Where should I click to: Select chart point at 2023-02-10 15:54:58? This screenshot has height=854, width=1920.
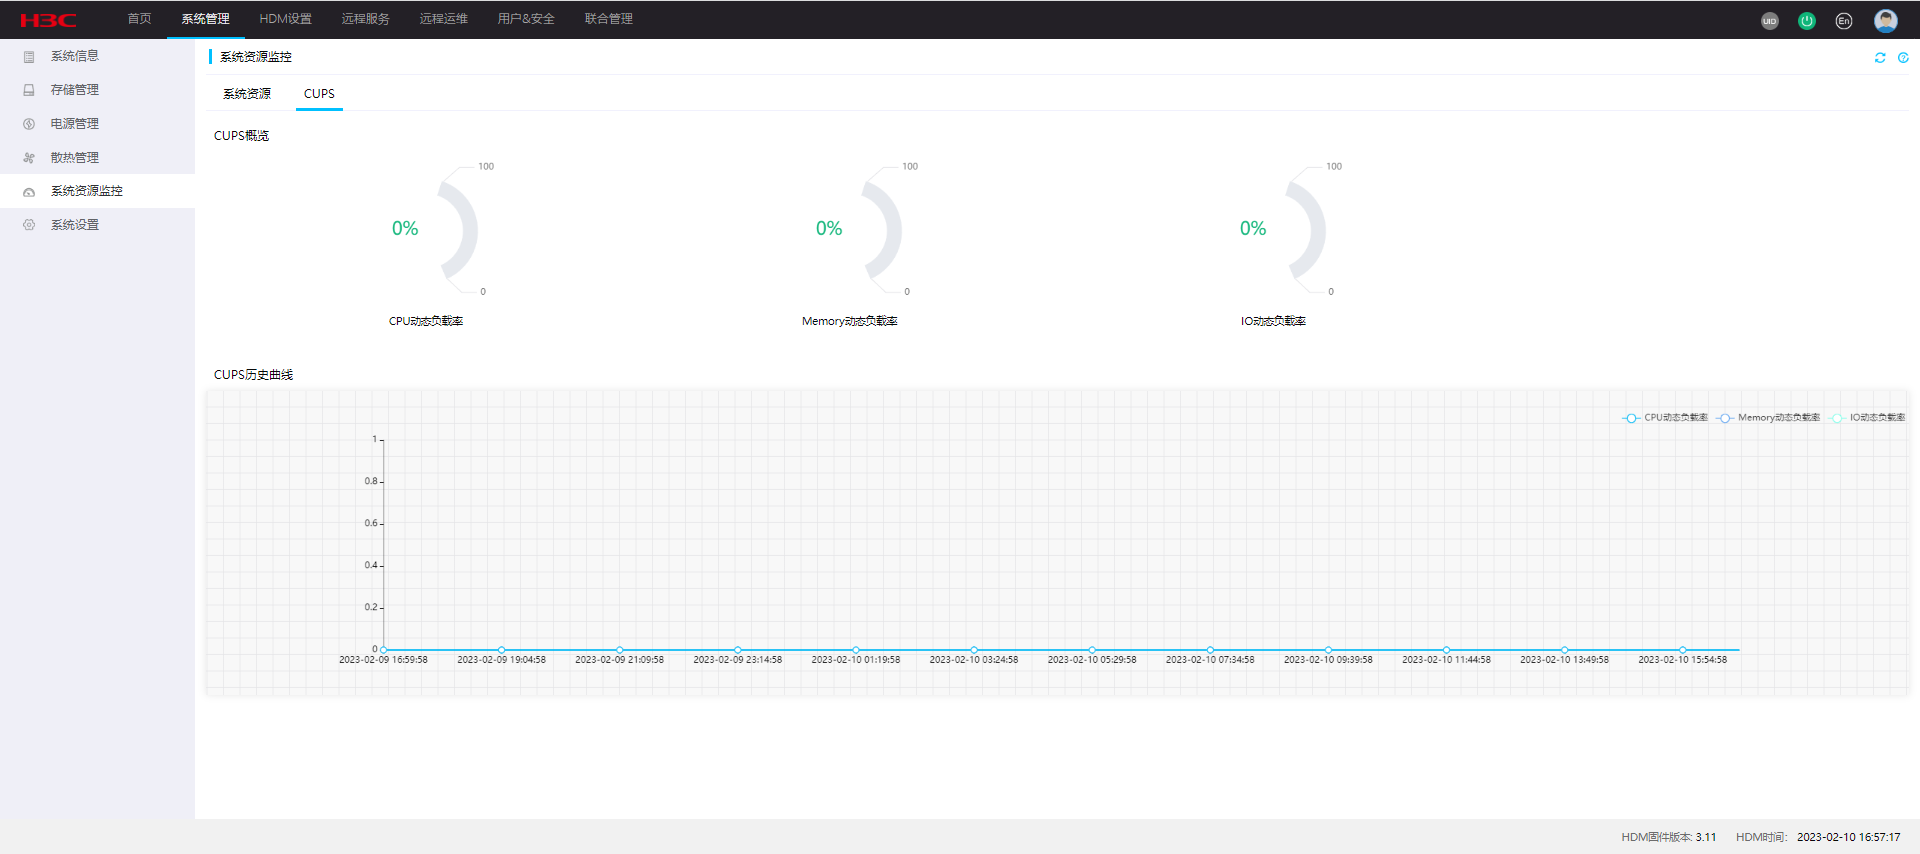click(1683, 650)
